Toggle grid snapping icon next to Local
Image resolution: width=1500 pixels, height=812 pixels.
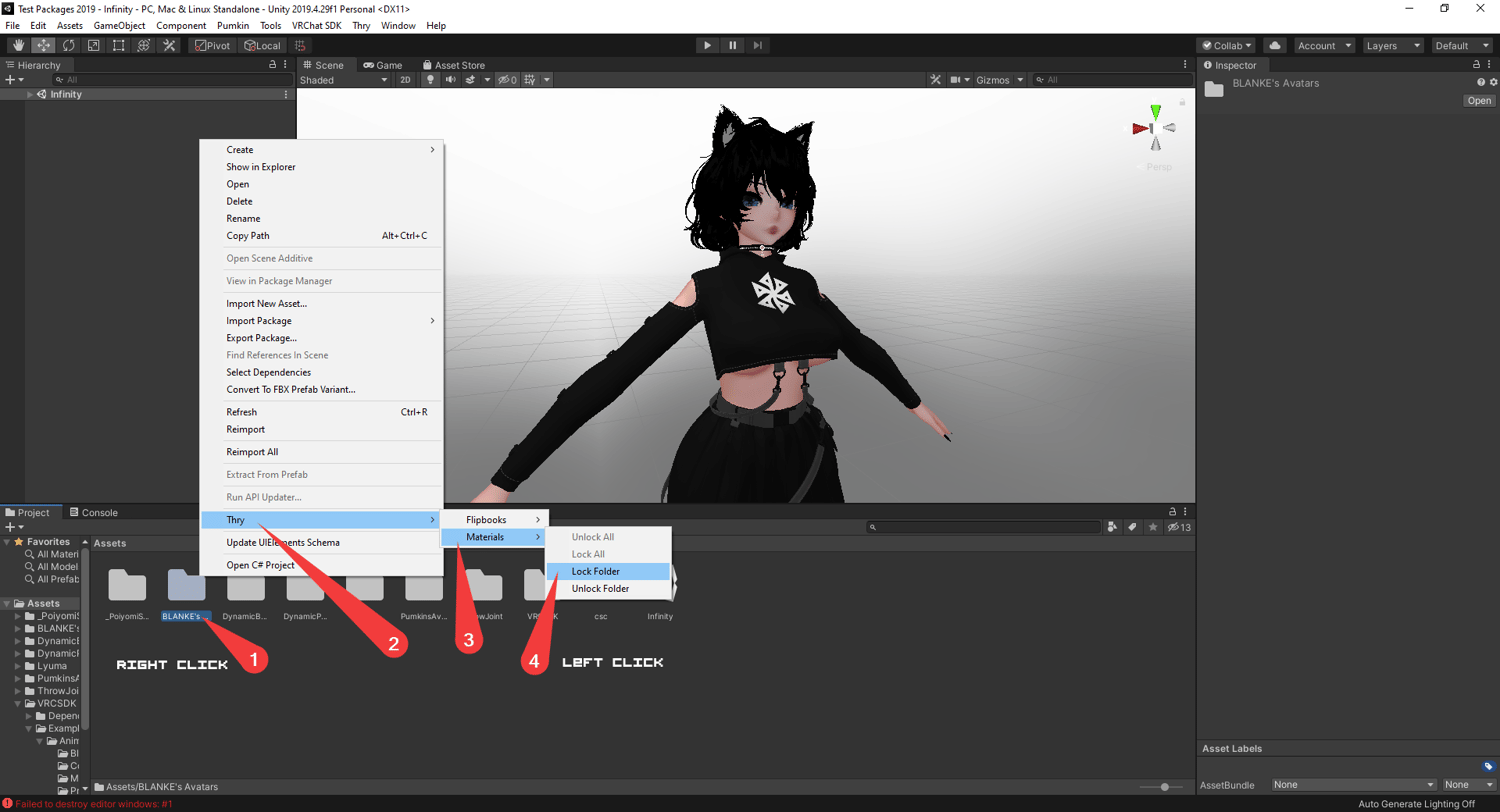[301, 45]
